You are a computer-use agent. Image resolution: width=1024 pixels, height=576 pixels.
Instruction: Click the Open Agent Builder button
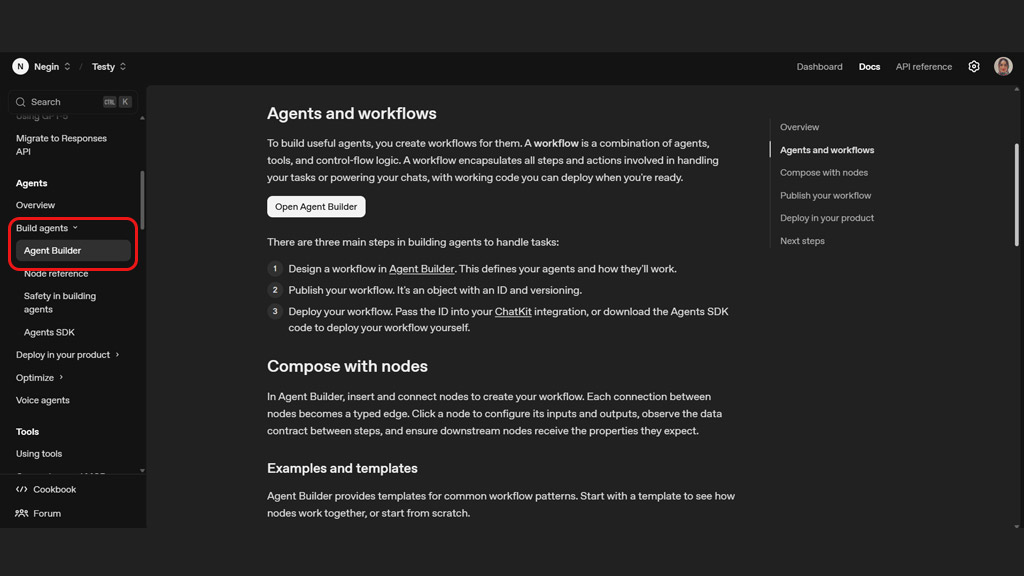click(x=316, y=207)
